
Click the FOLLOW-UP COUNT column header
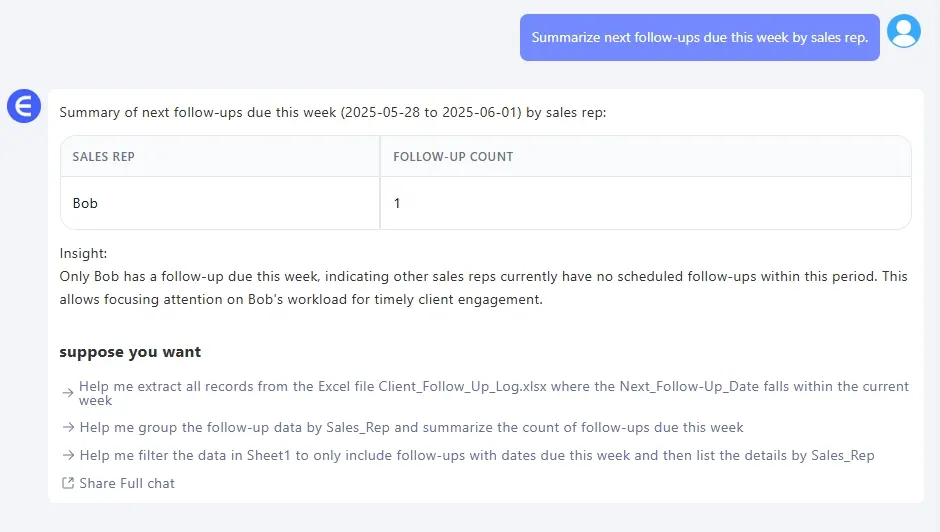pyautogui.click(x=453, y=157)
